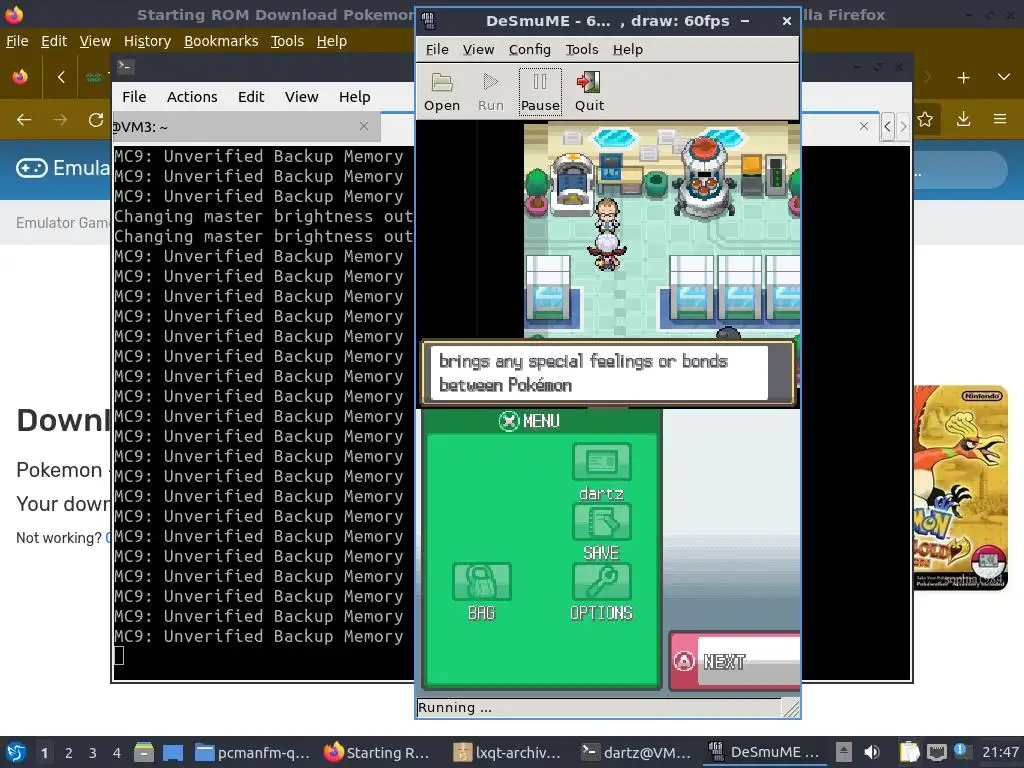
Task: Tap the OPTIONS wrench icon
Action: pyautogui.click(x=601, y=582)
